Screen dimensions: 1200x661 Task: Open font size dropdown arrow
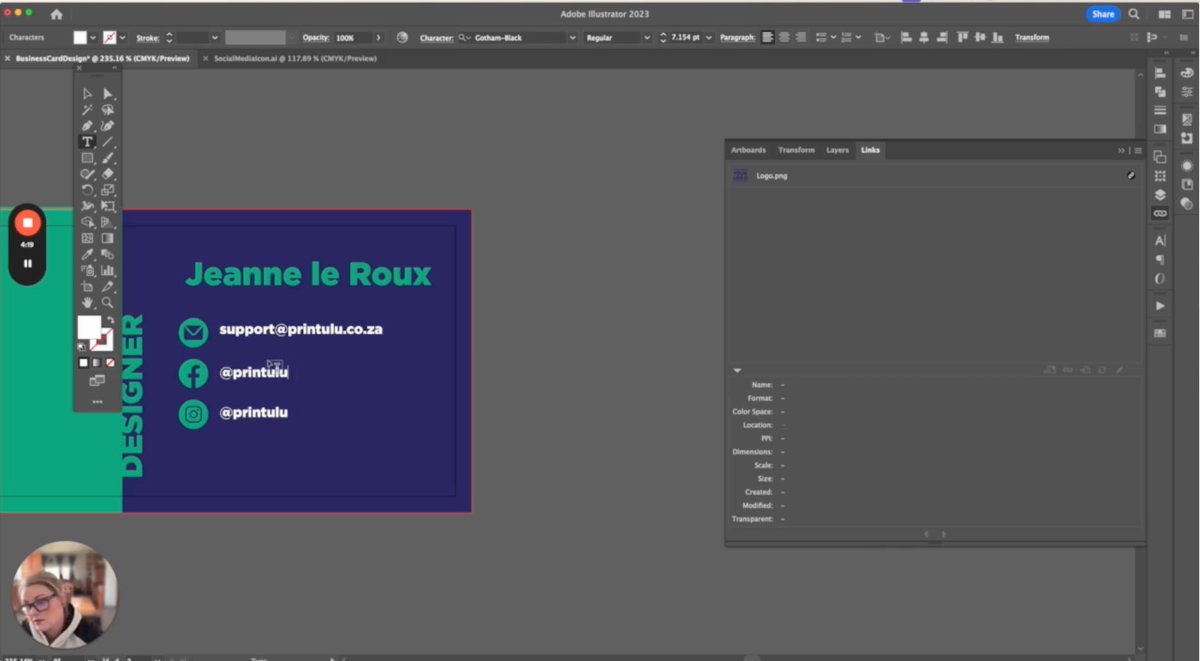[709, 38]
